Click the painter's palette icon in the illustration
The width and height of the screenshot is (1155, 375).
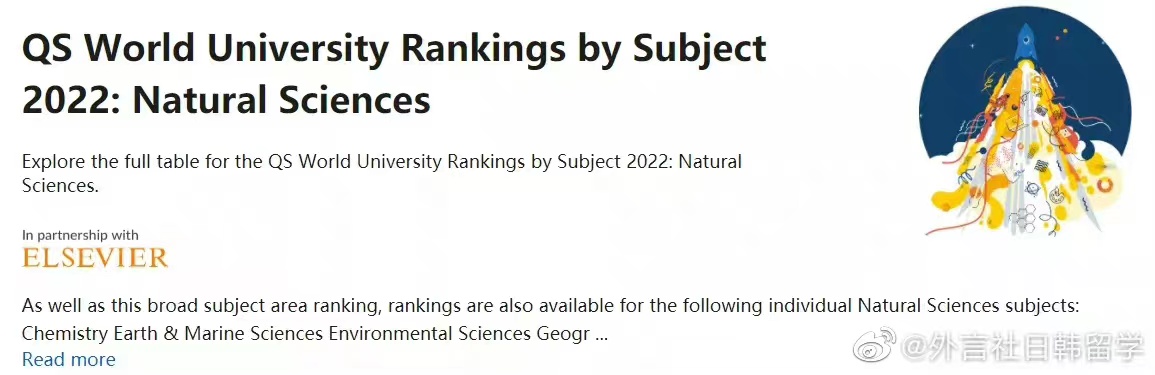pos(1056,194)
